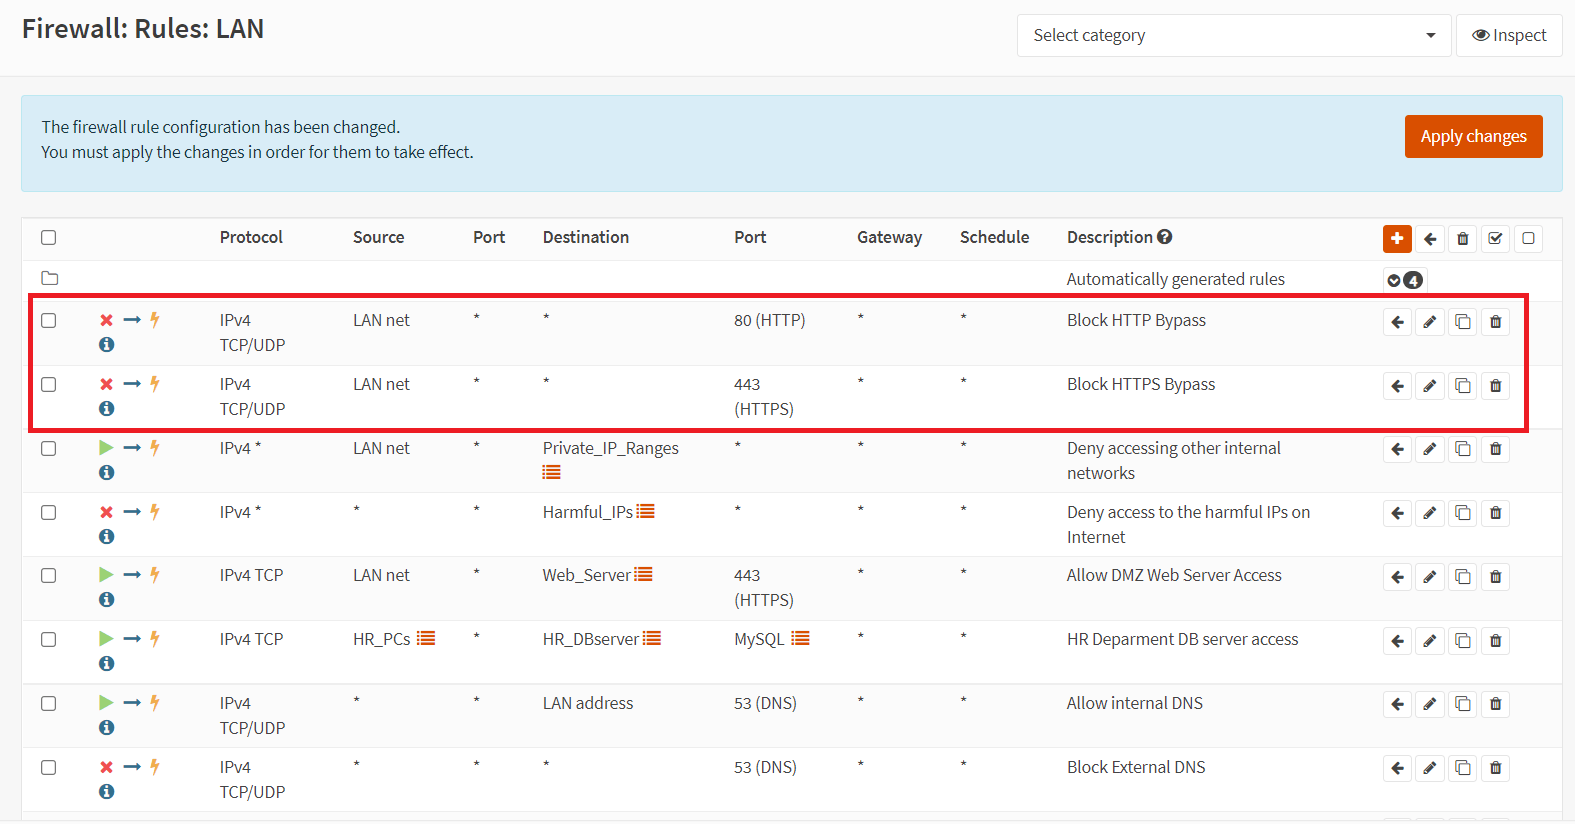Edit the Block HTTP Bypass rule
1575x824 pixels.
[1430, 322]
